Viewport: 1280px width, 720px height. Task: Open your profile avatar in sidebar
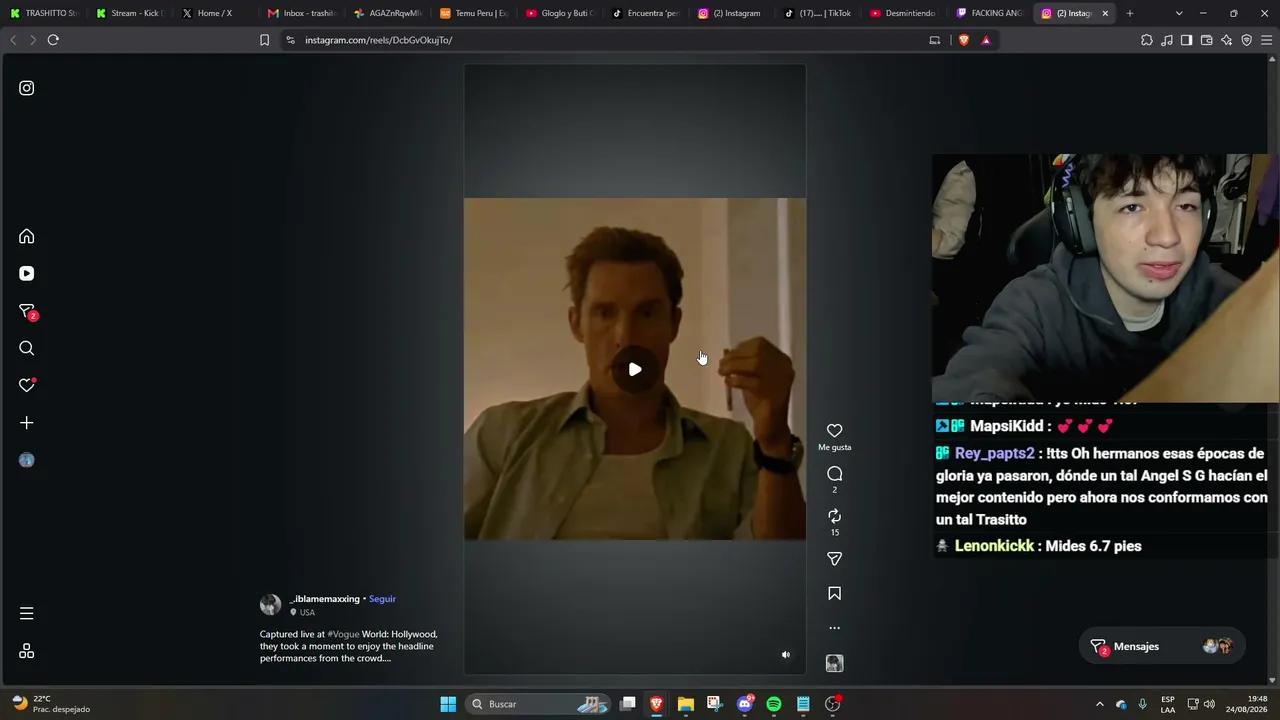[x=27, y=460]
